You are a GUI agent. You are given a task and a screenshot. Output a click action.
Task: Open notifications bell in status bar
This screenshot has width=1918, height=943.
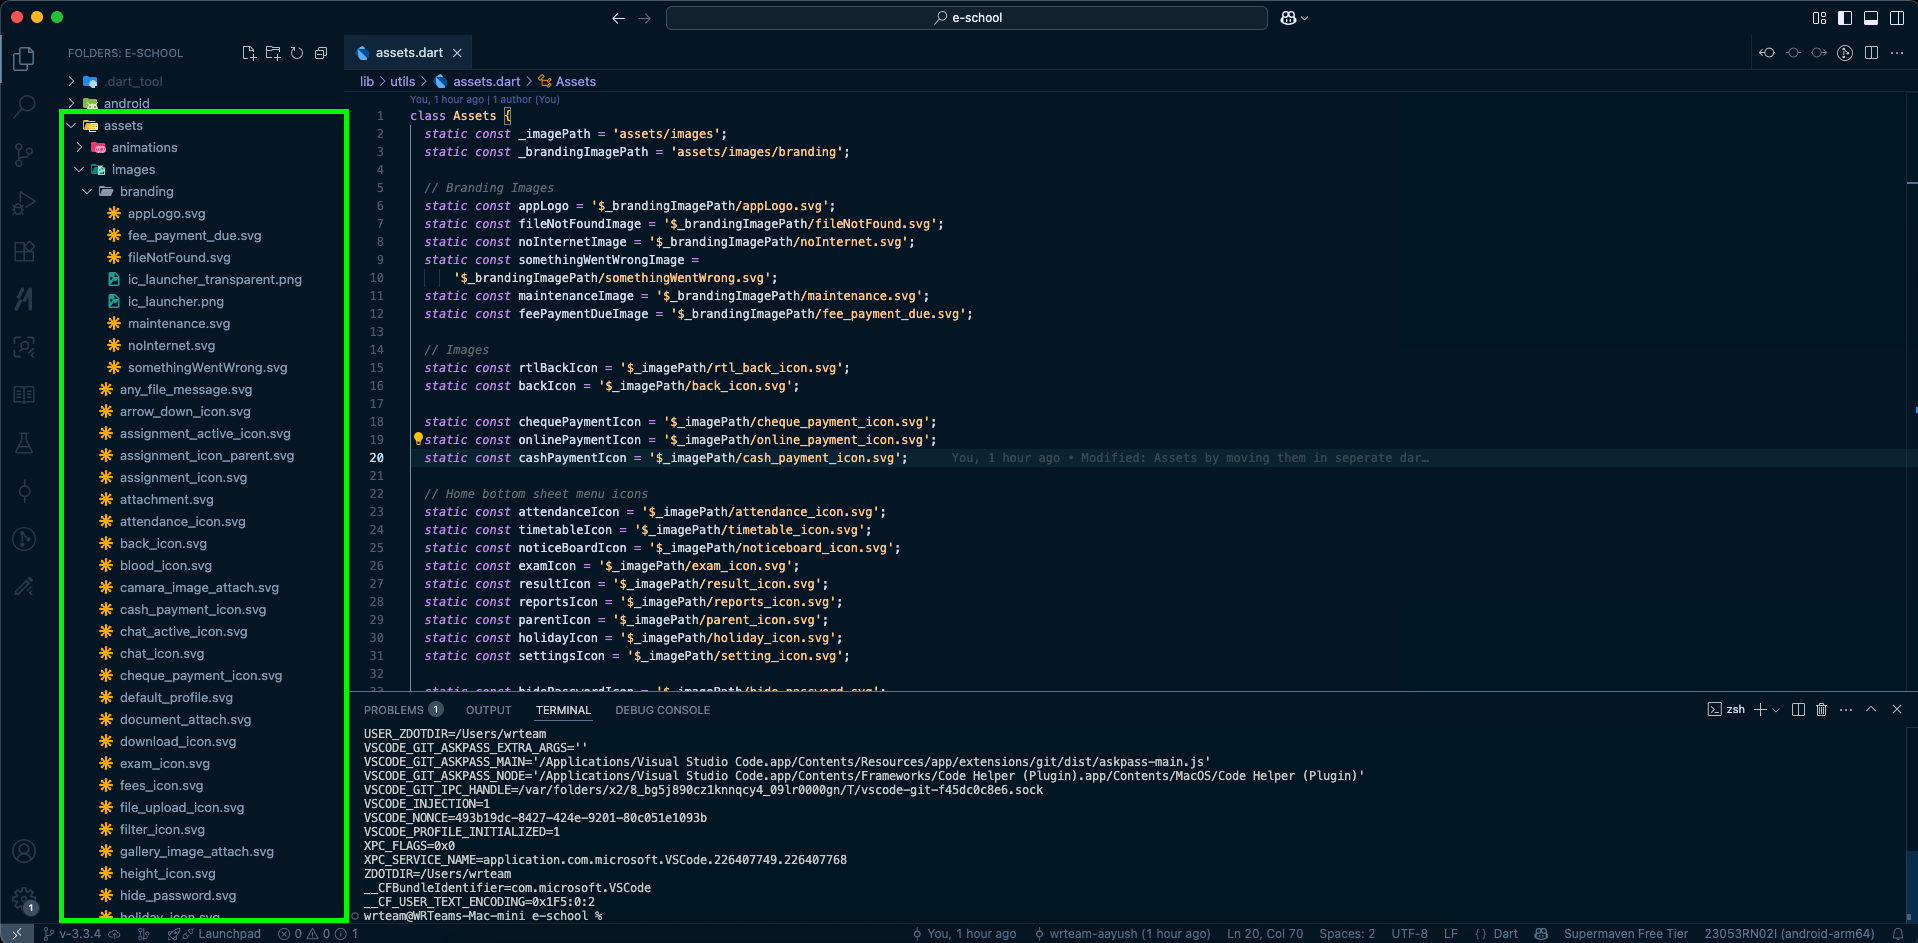1897,934
